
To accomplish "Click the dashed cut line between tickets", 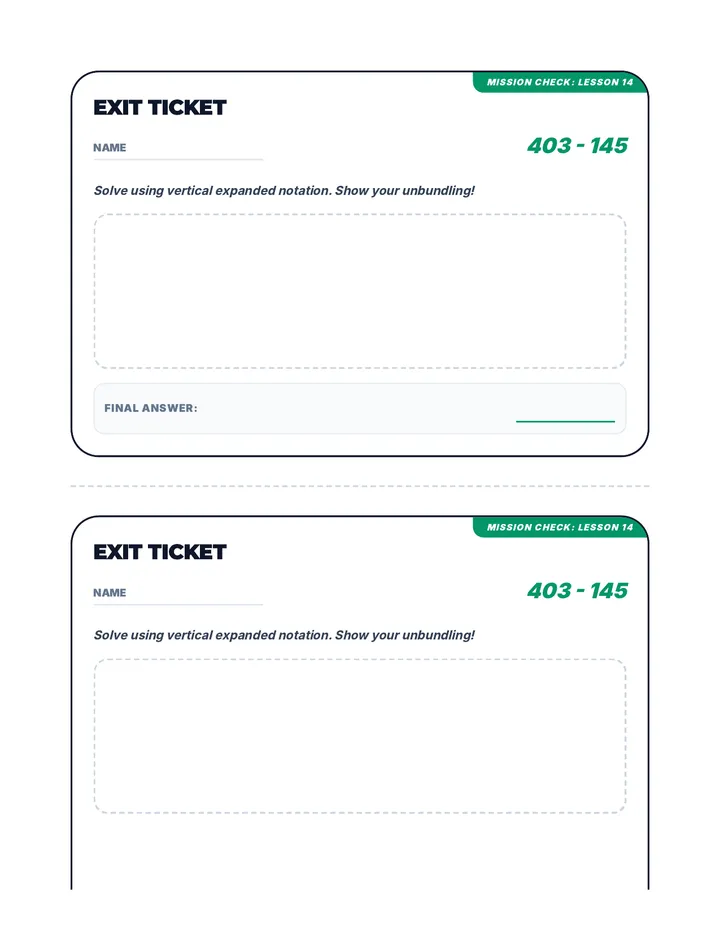I will click(x=360, y=486).
